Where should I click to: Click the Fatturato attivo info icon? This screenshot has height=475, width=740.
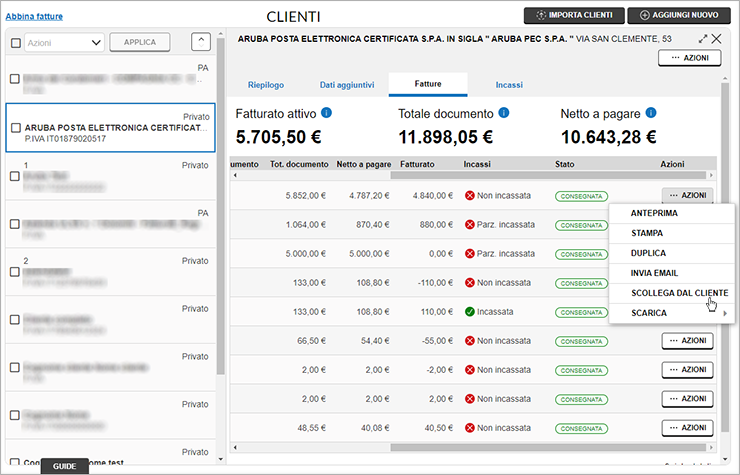[326, 113]
